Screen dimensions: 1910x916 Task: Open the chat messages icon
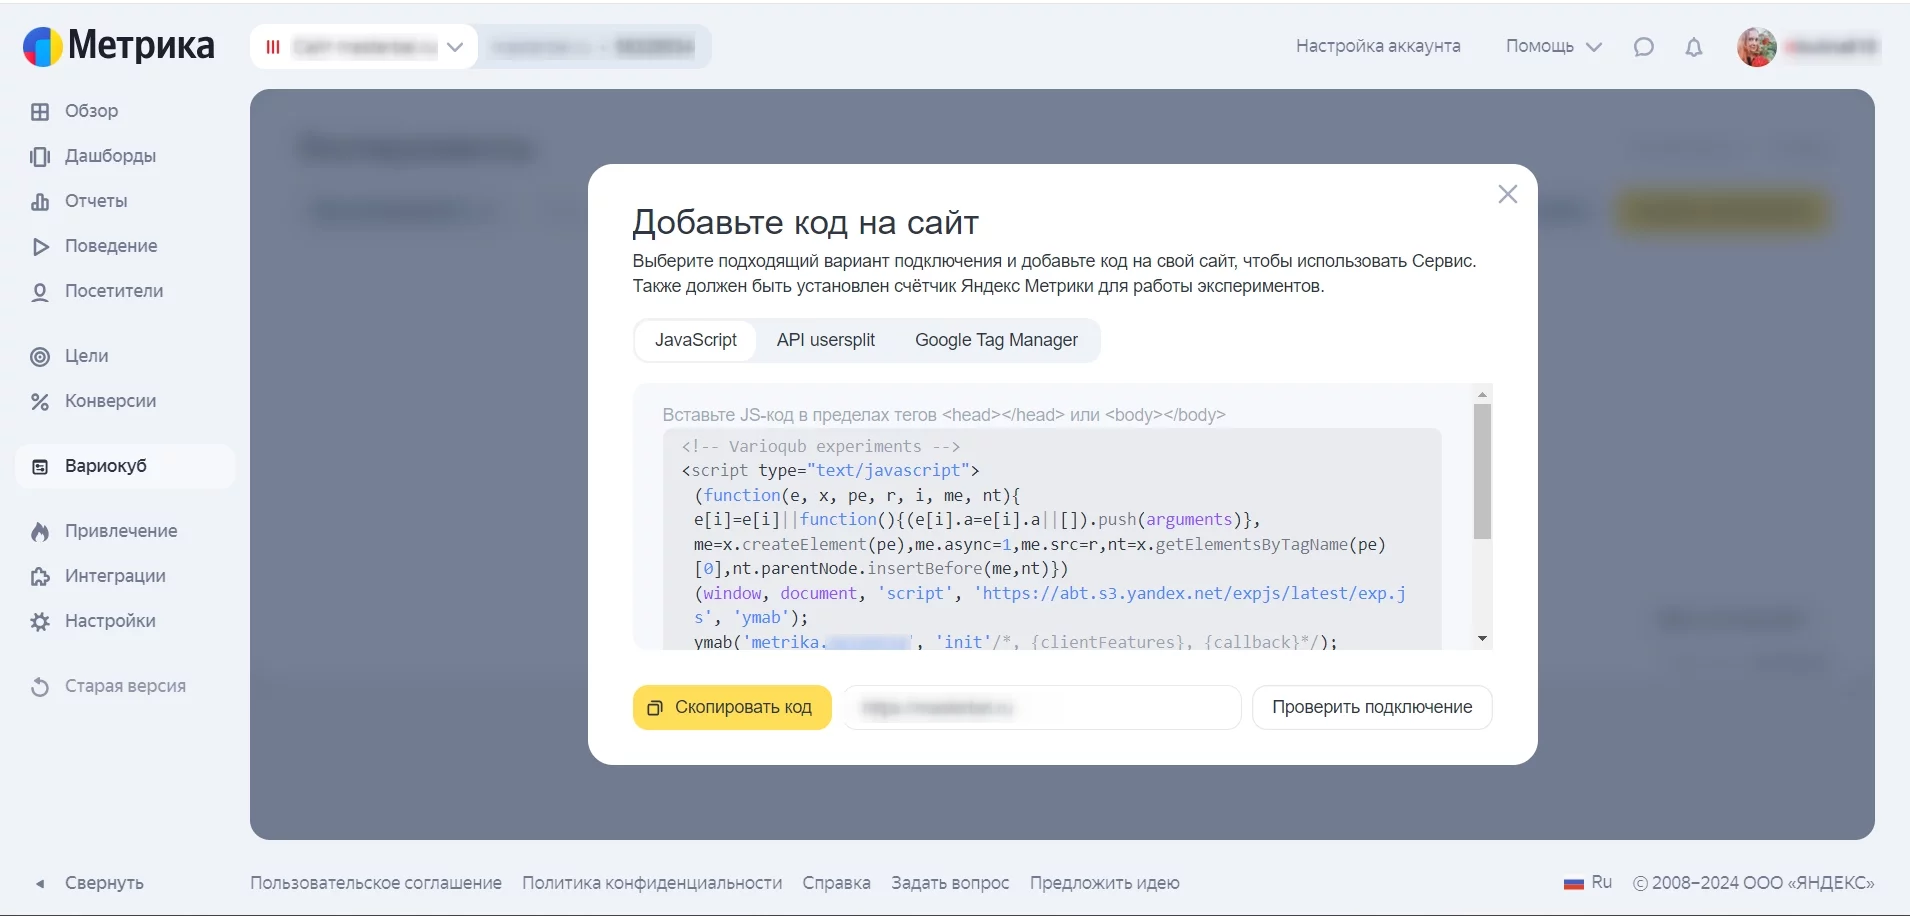[1644, 47]
